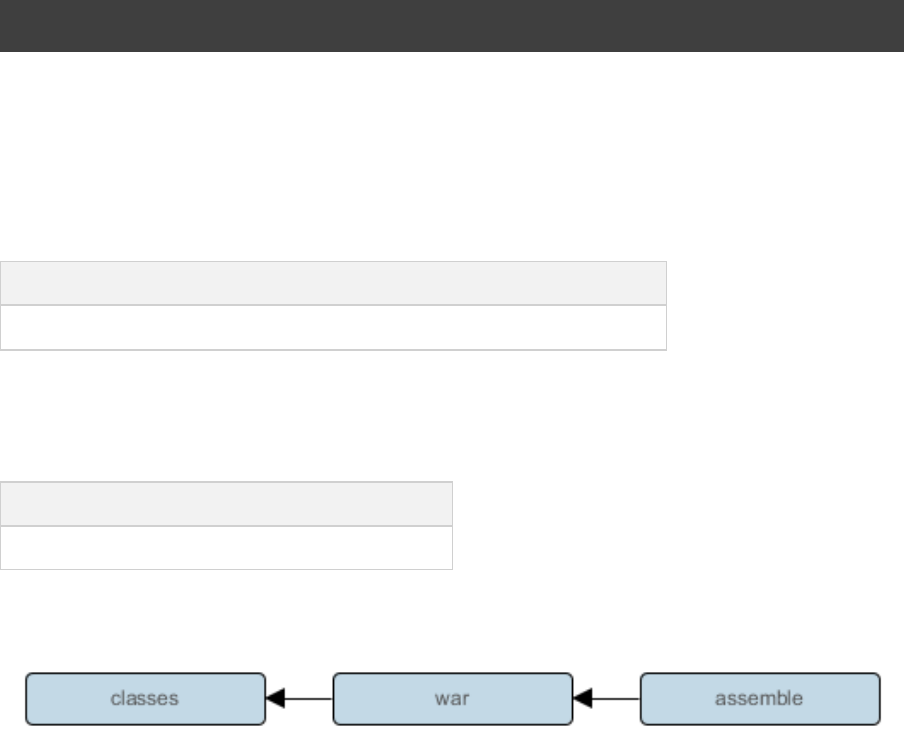Click the right border of the assemble box
905x750 pixels.
click(880, 698)
